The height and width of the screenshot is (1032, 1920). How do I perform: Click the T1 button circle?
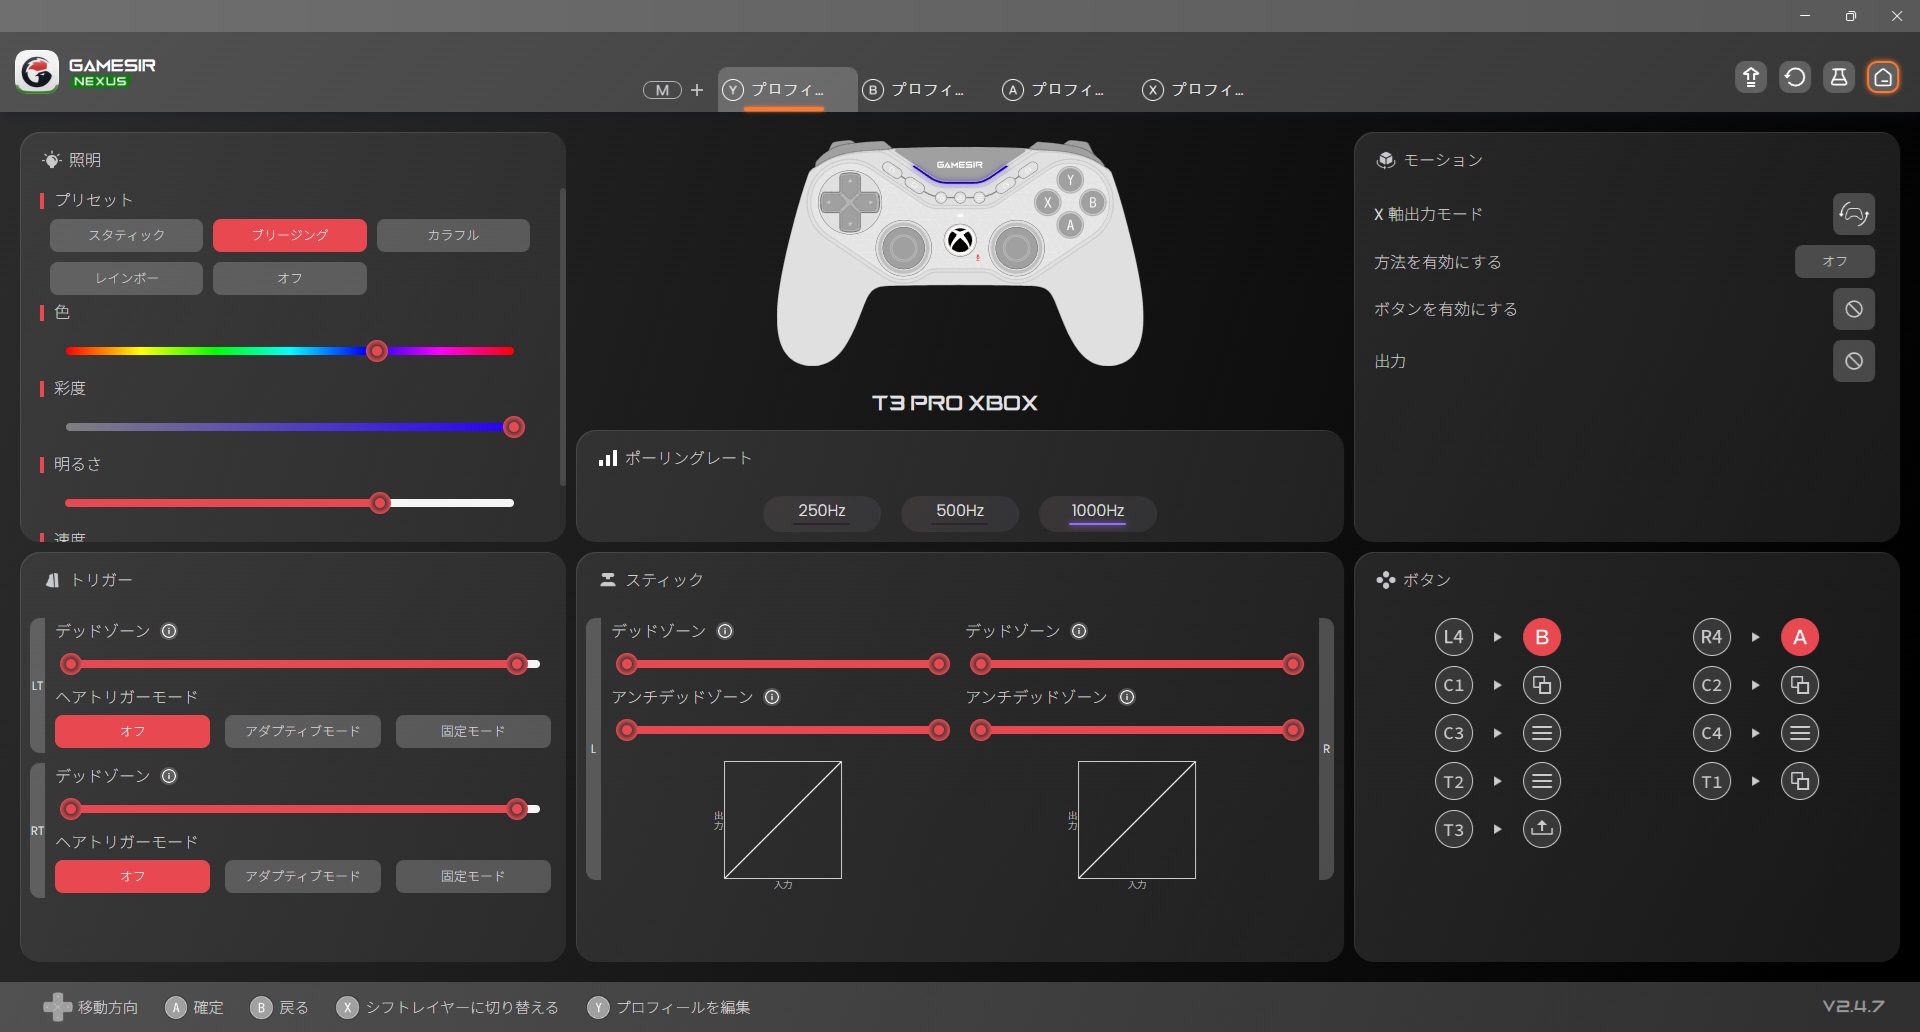click(x=1712, y=781)
